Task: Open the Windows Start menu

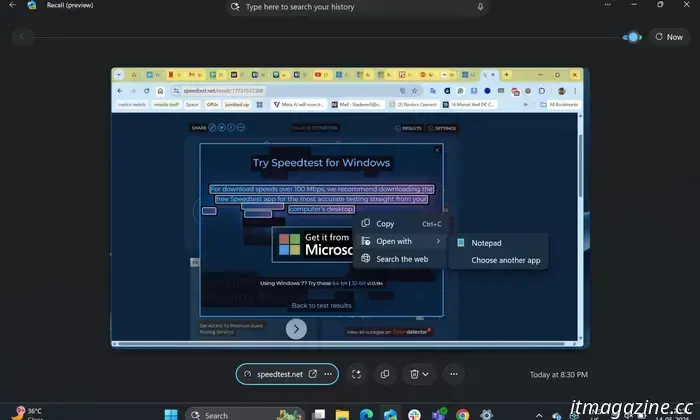Action: (x=171, y=415)
